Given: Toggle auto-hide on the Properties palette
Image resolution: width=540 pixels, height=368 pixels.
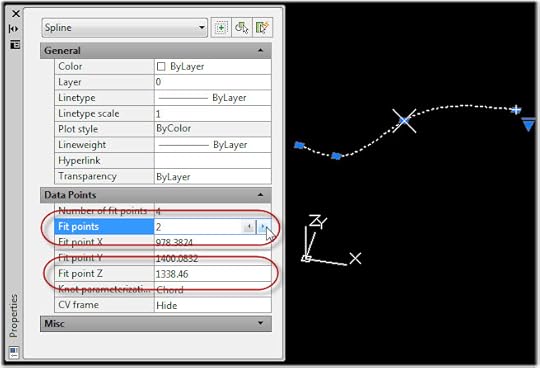Looking at the screenshot, I should 14,29.
